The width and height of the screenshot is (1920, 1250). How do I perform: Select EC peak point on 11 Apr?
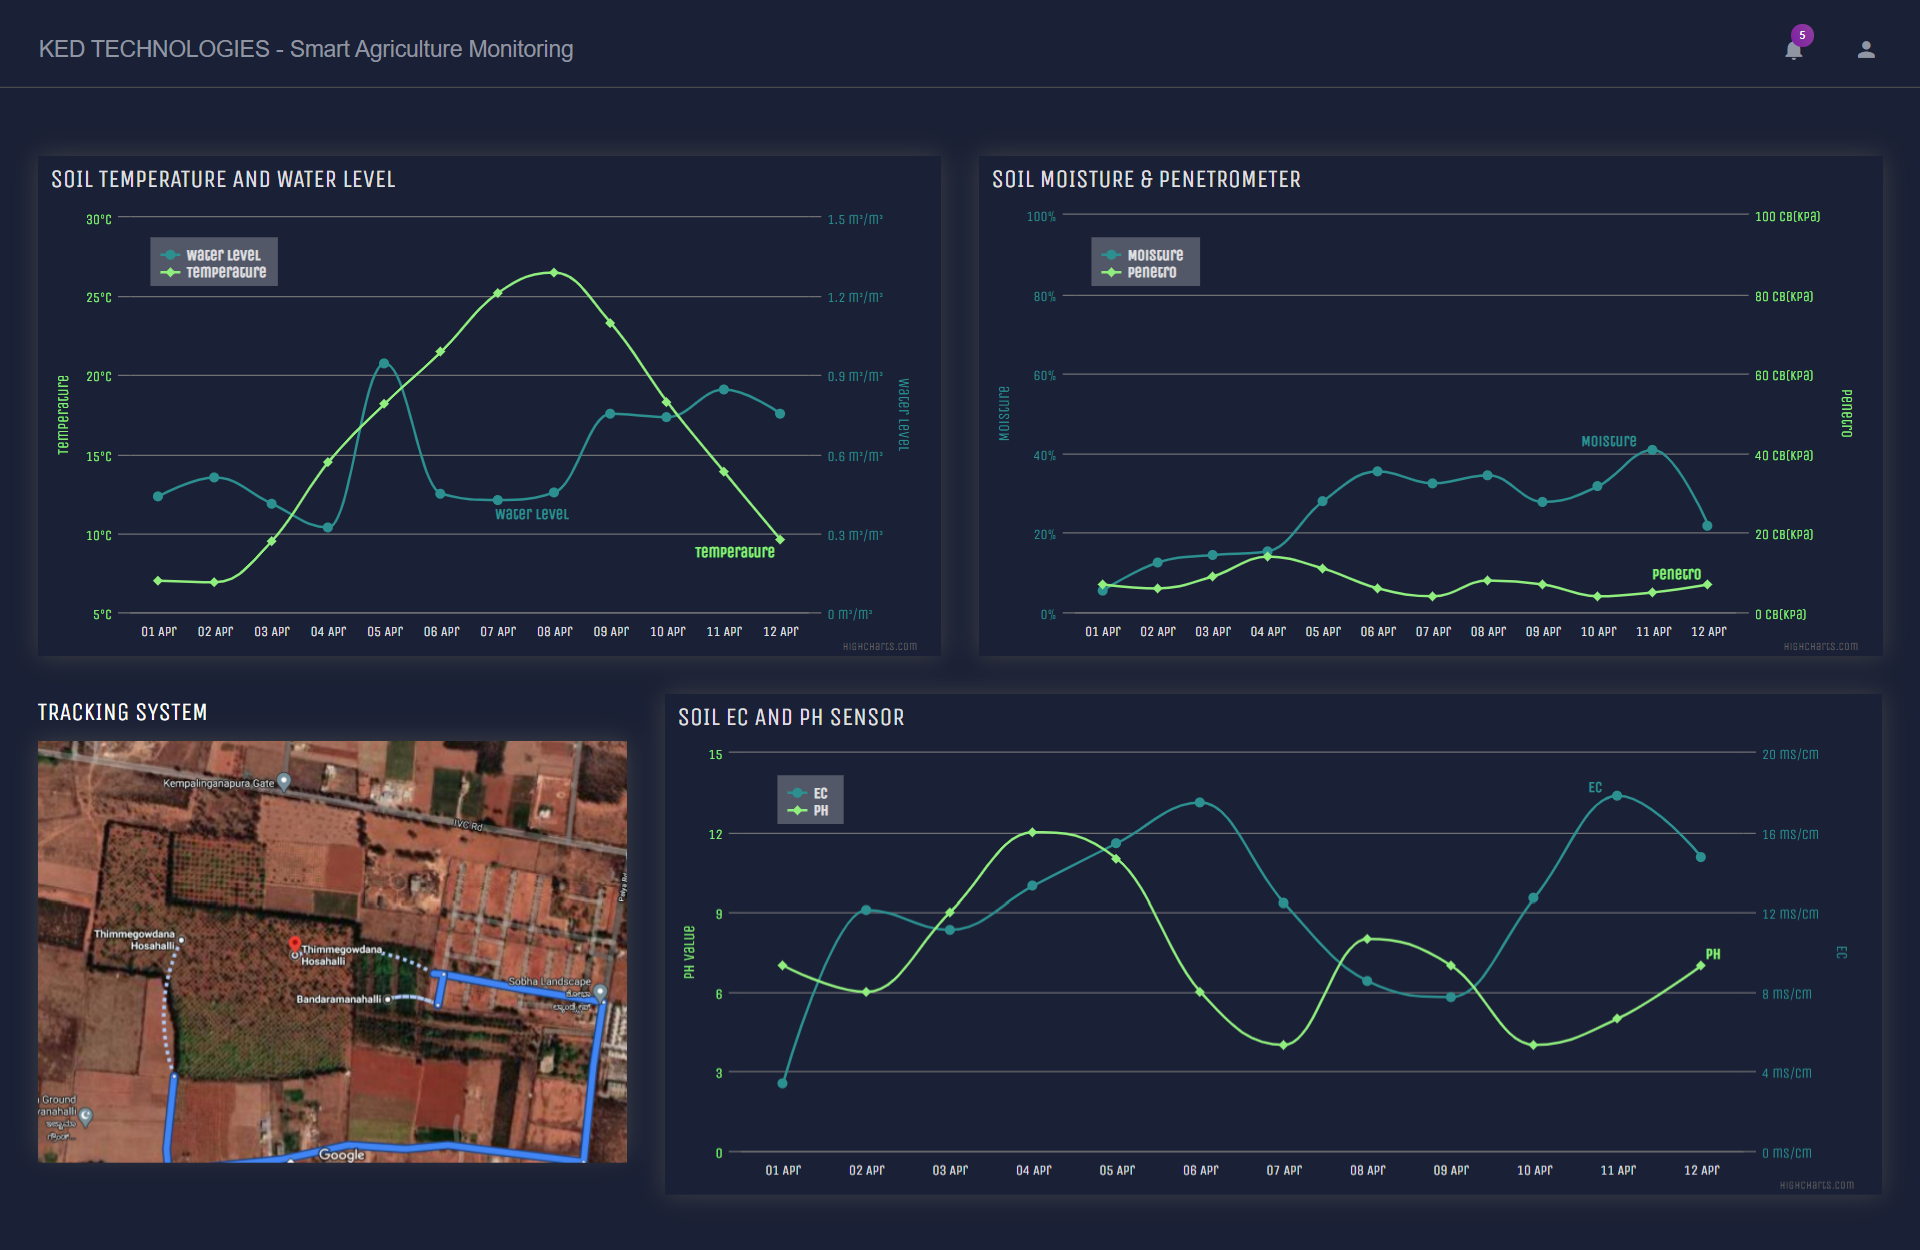pyautogui.click(x=1617, y=796)
